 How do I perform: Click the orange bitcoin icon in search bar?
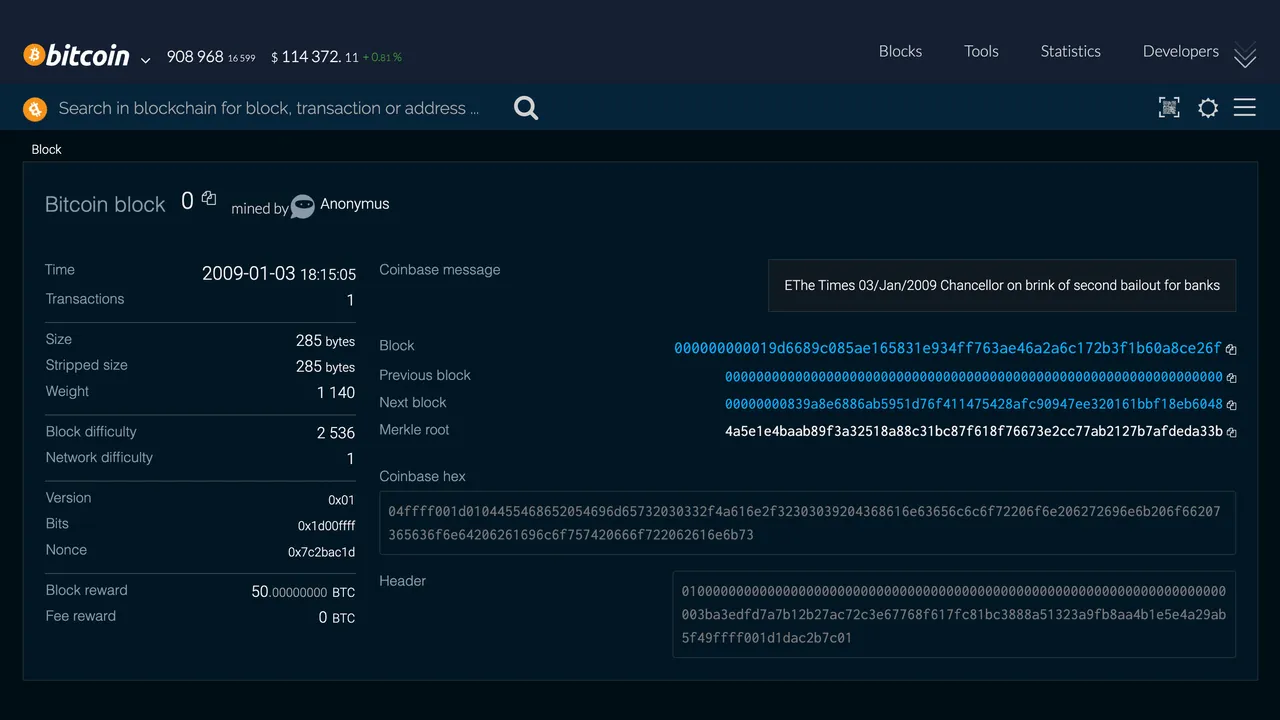click(35, 108)
